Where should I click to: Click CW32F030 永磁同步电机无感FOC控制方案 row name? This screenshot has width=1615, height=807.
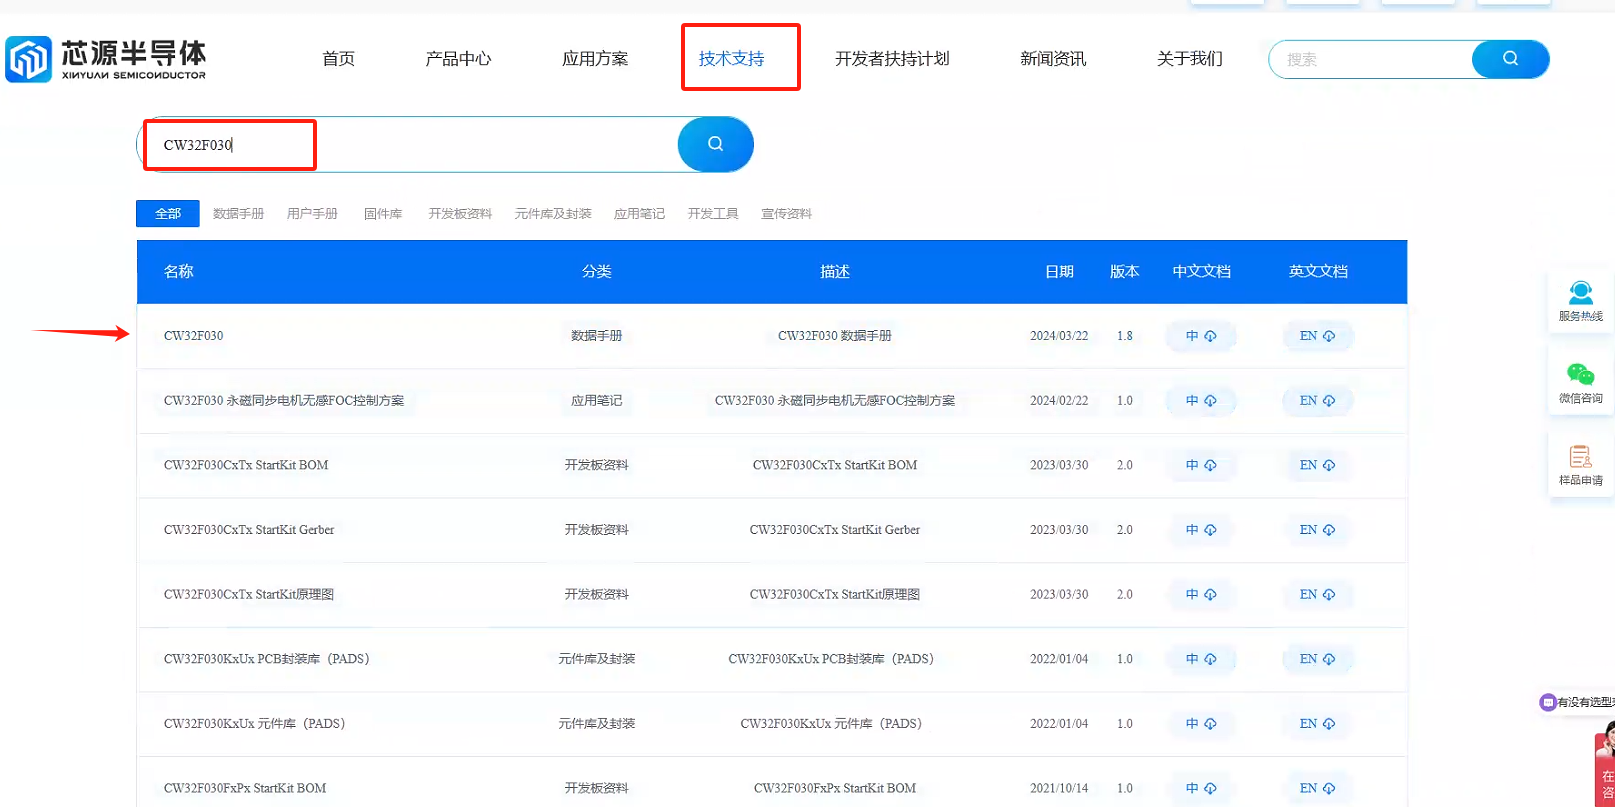click(x=284, y=401)
